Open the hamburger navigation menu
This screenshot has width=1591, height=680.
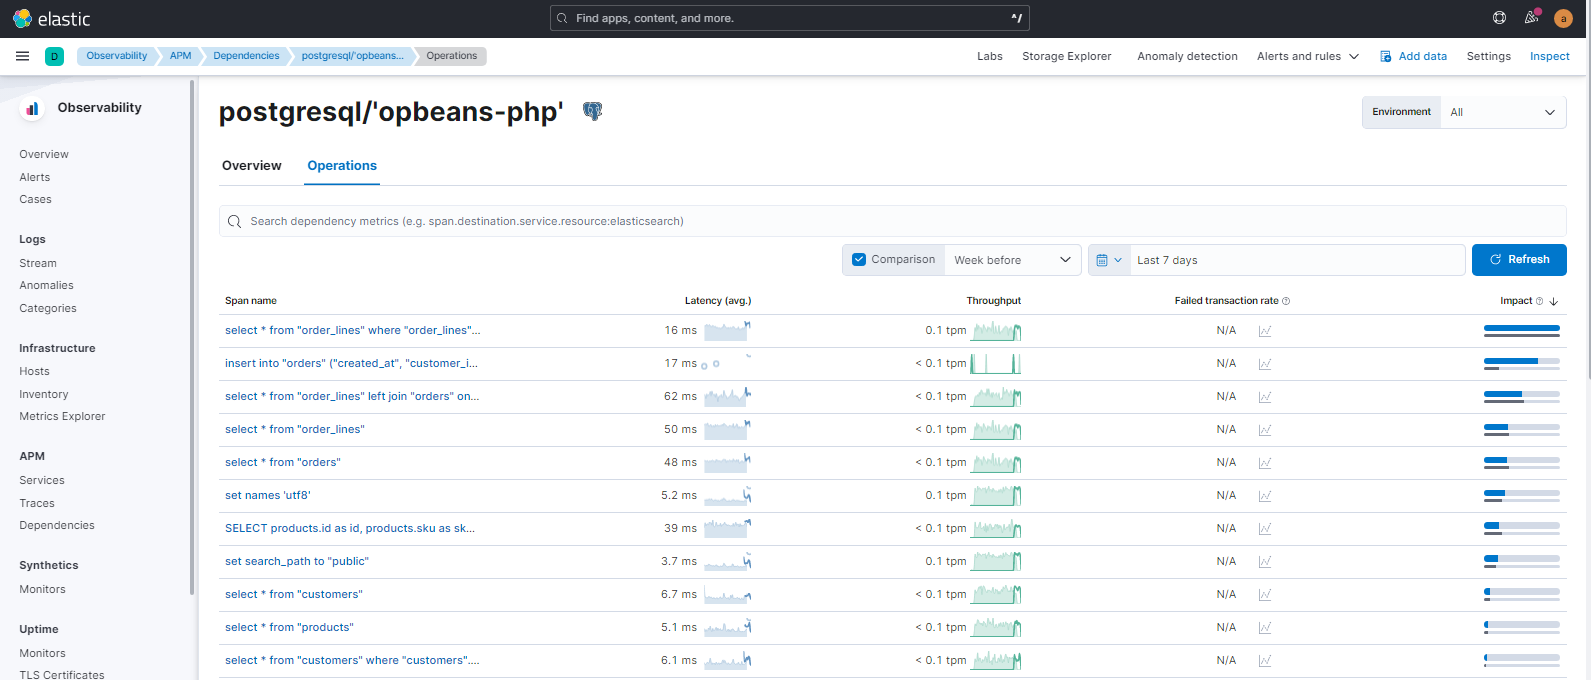pyautogui.click(x=22, y=56)
